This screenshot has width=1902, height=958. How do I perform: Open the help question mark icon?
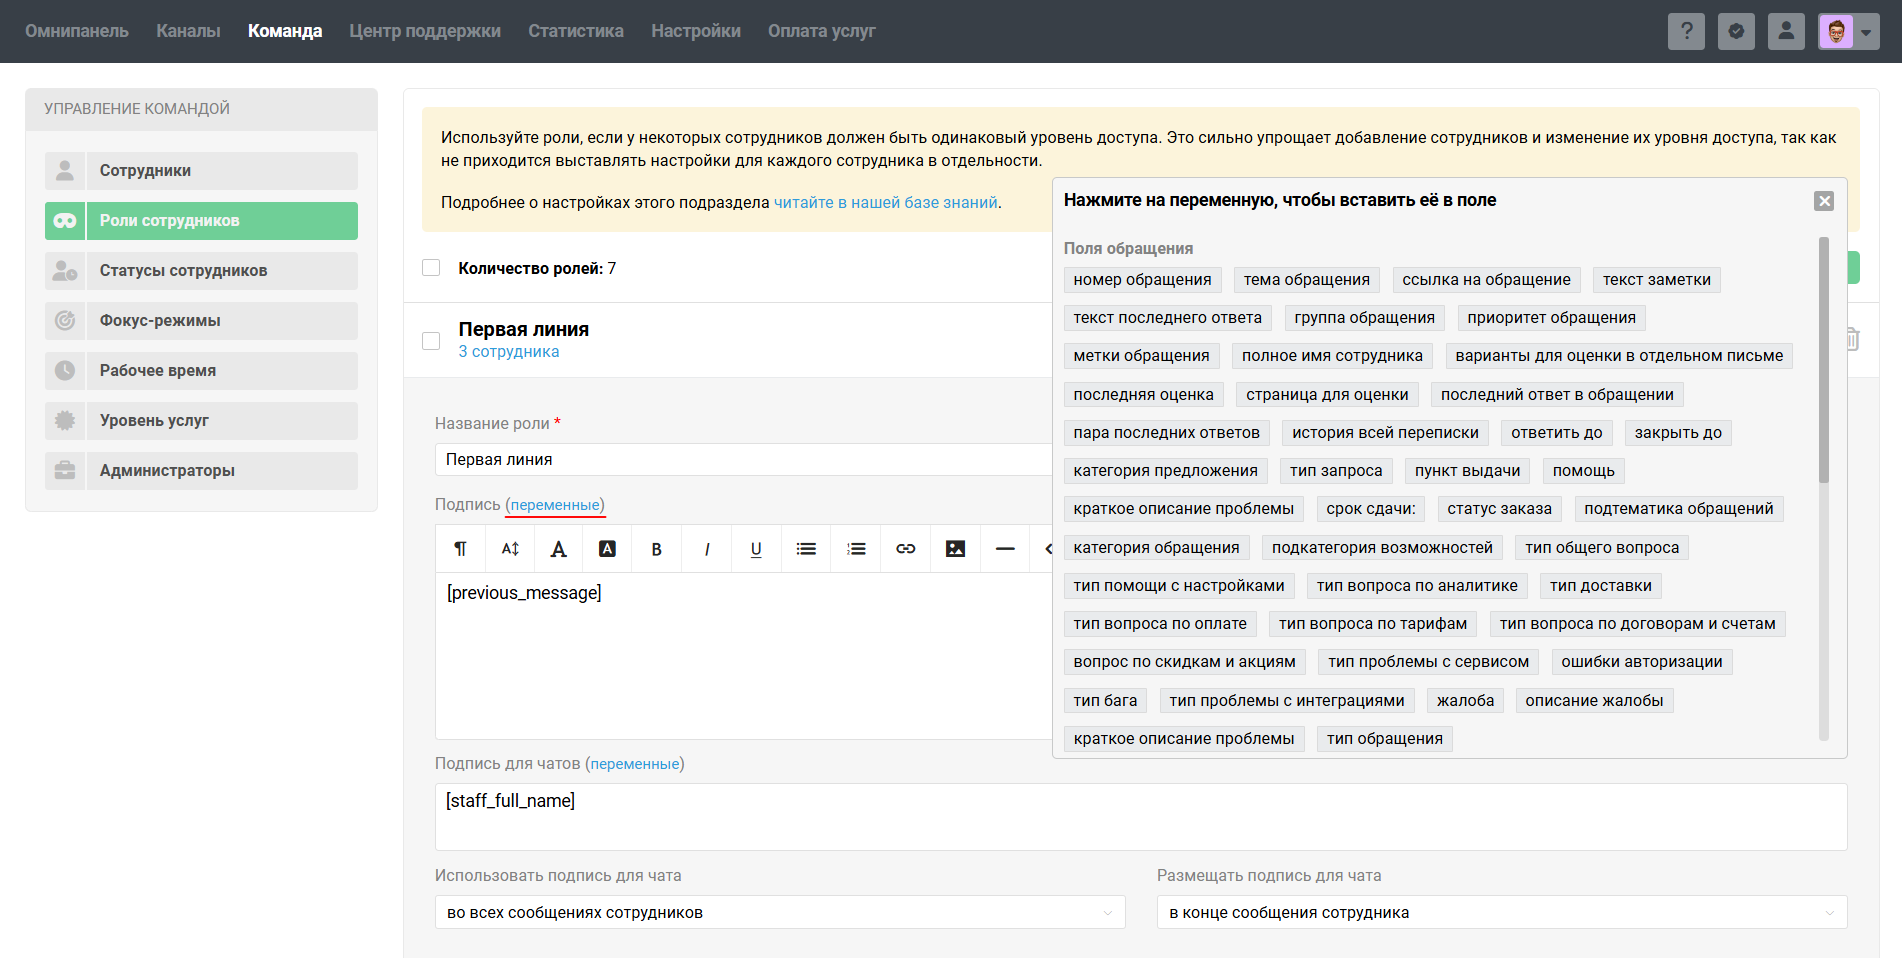[1686, 31]
